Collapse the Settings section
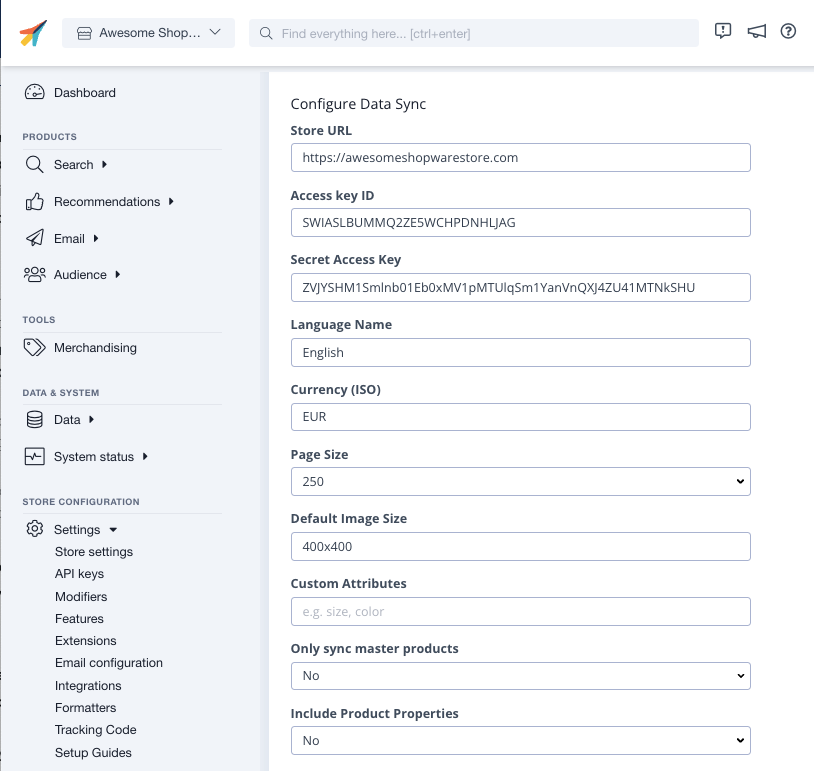The width and height of the screenshot is (814, 771). pos(78,530)
